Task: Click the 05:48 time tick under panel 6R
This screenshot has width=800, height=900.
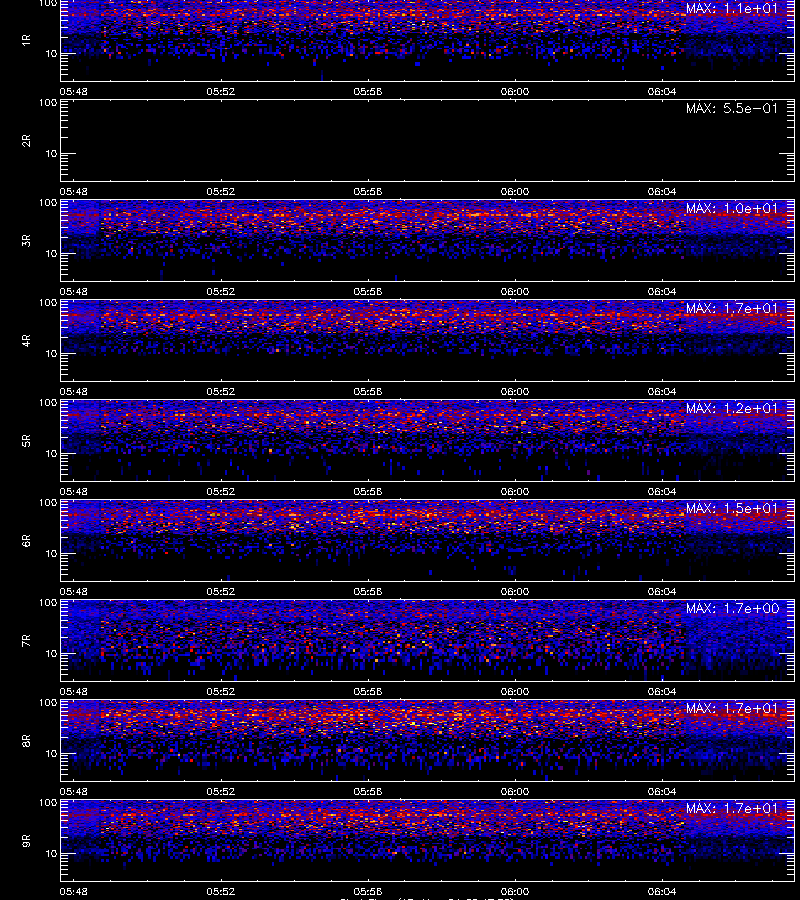Action: tap(73, 591)
